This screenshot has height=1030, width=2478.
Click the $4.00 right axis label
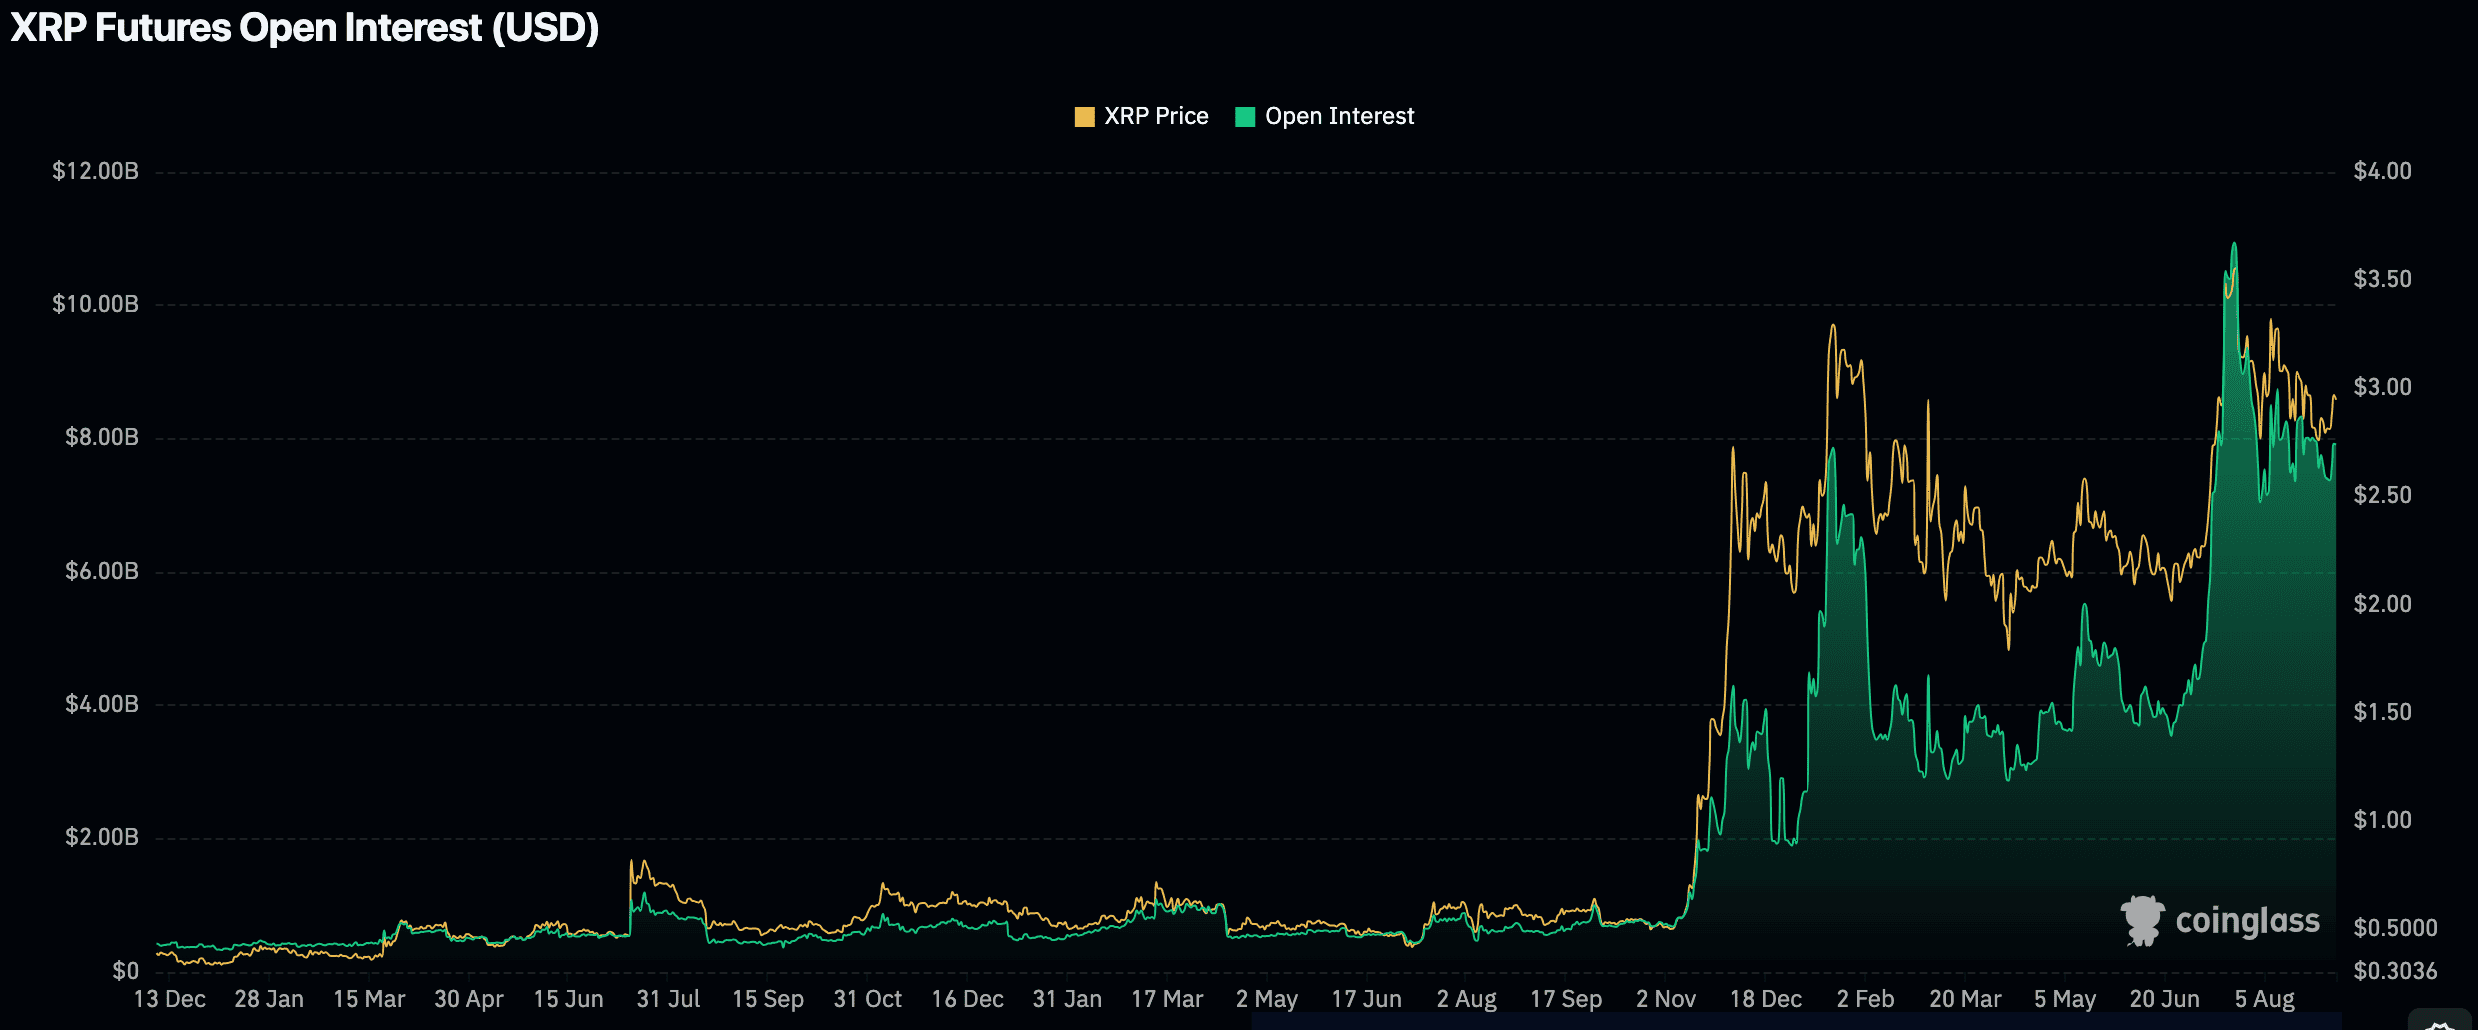(2382, 171)
